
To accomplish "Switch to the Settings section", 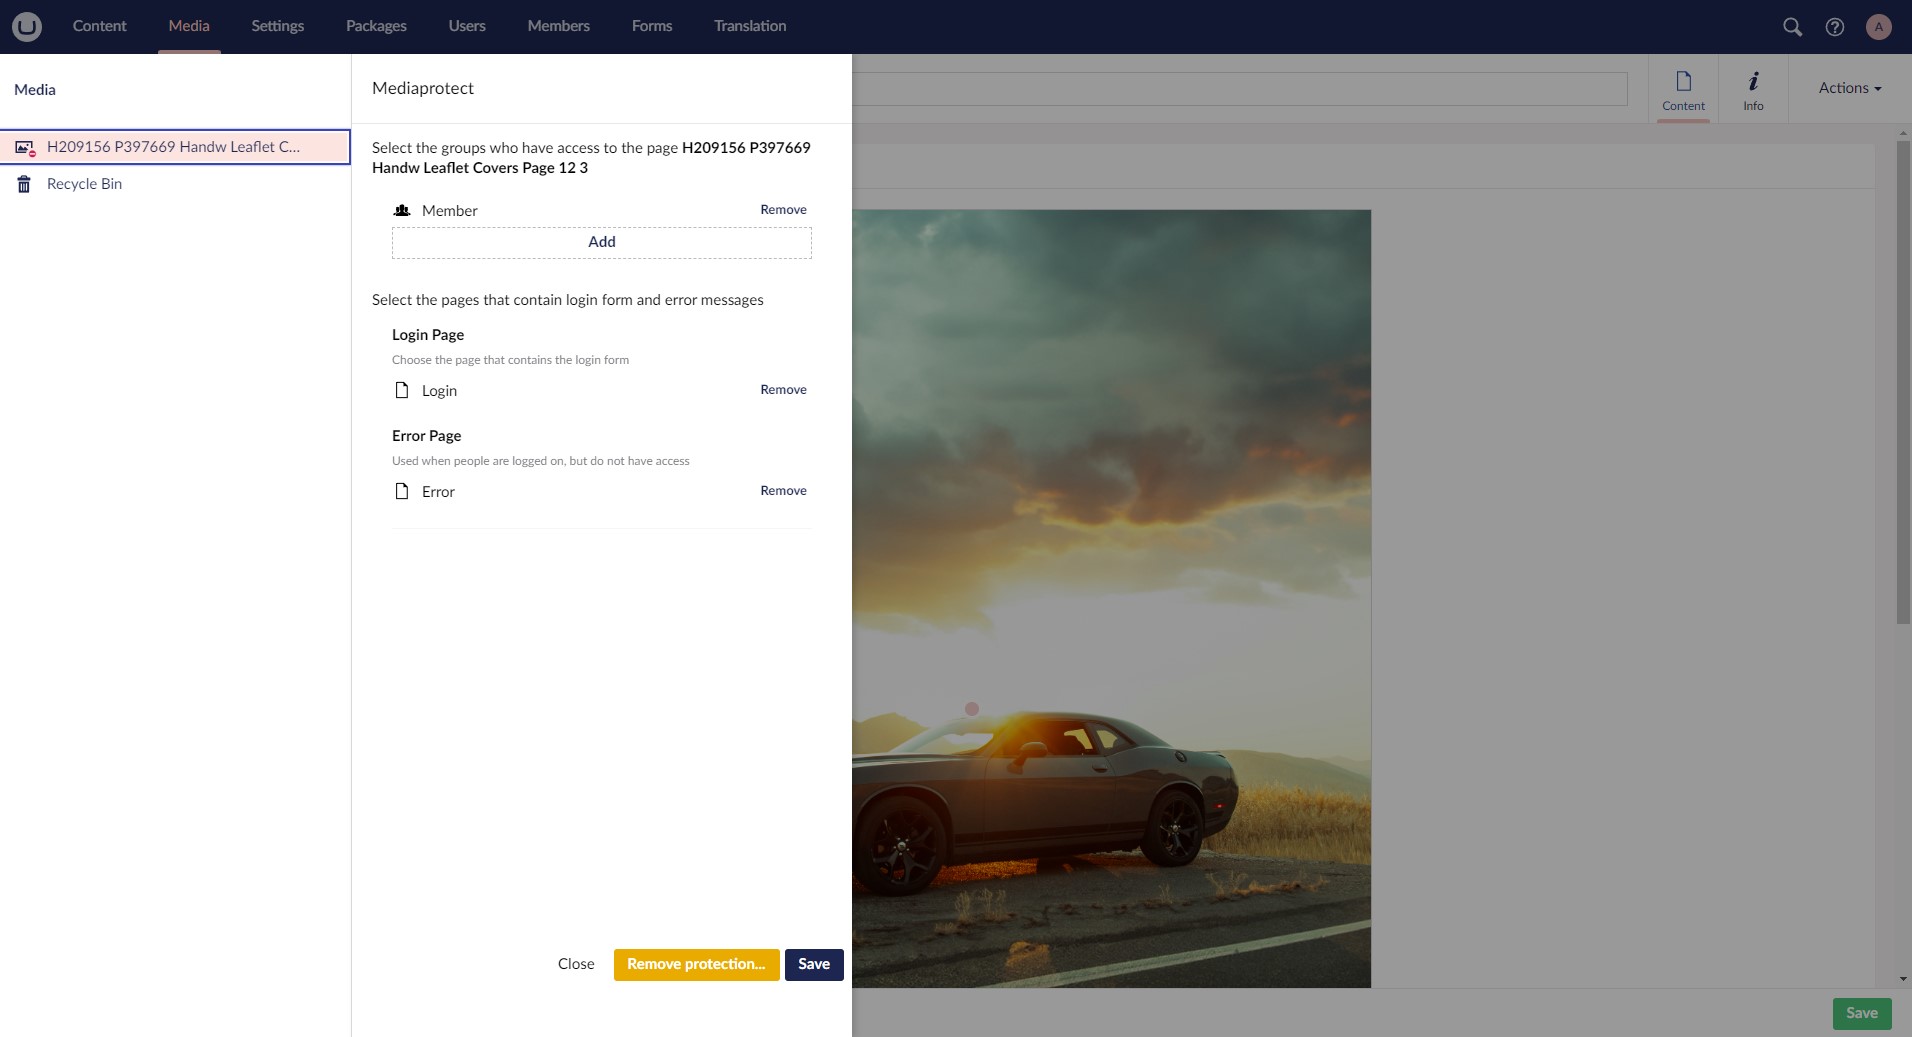I will point(277,26).
